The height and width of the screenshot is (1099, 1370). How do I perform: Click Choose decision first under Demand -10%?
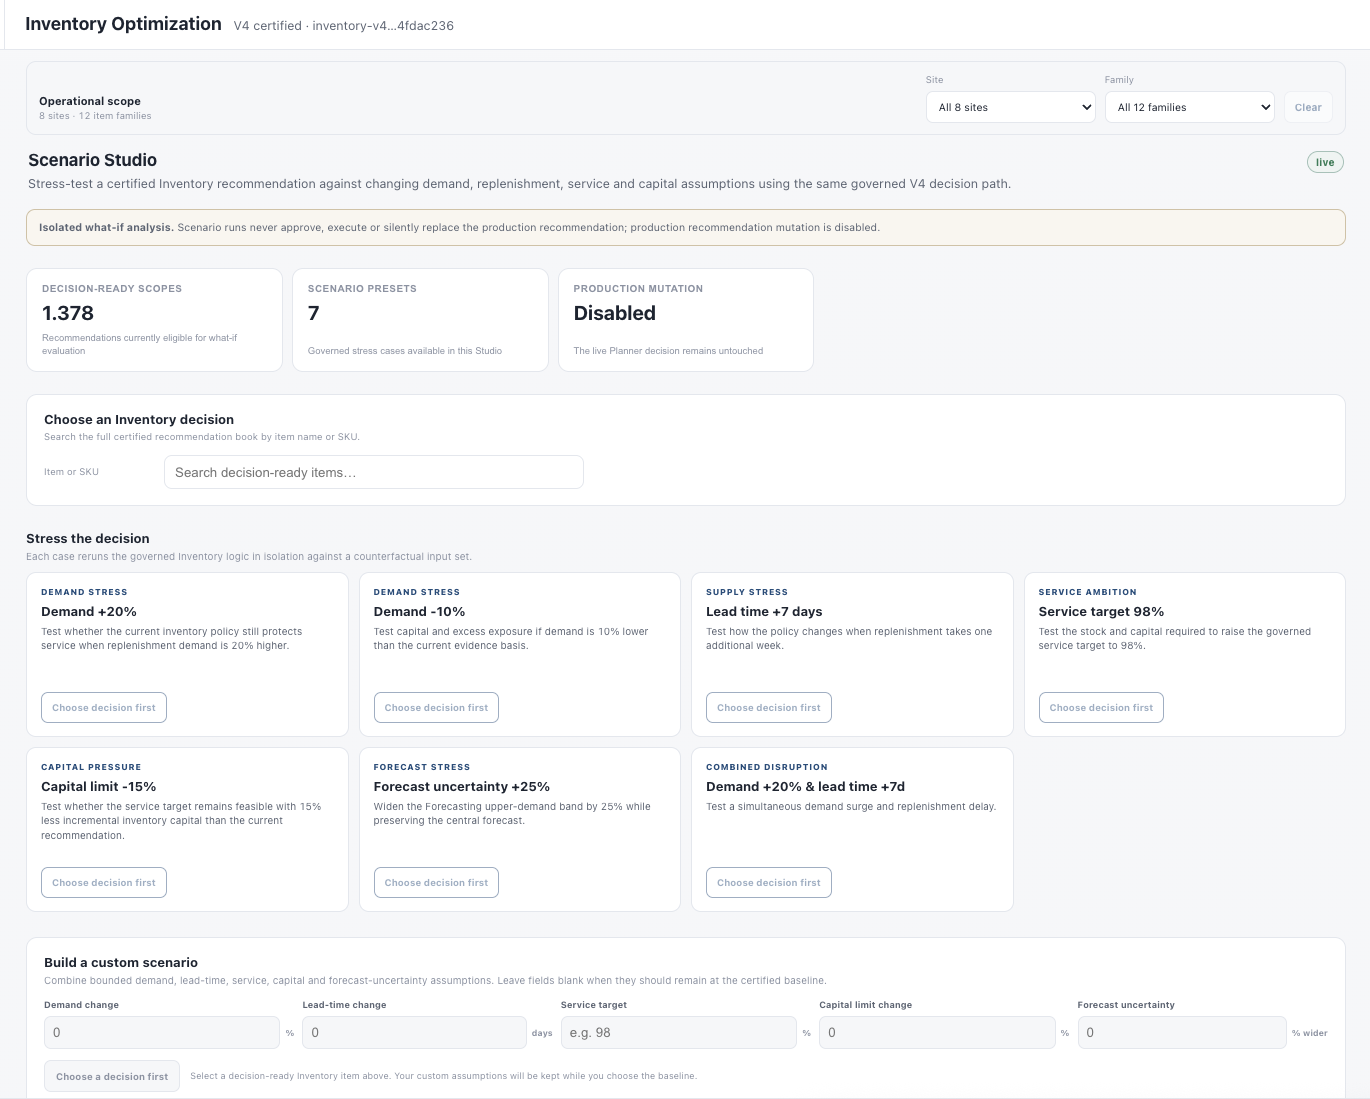tap(436, 708)
